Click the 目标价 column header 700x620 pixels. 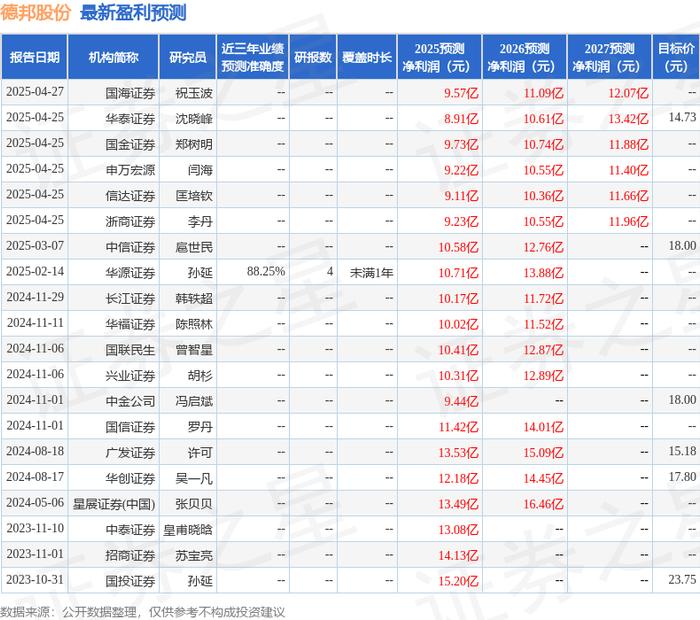(x=676, y=57)
